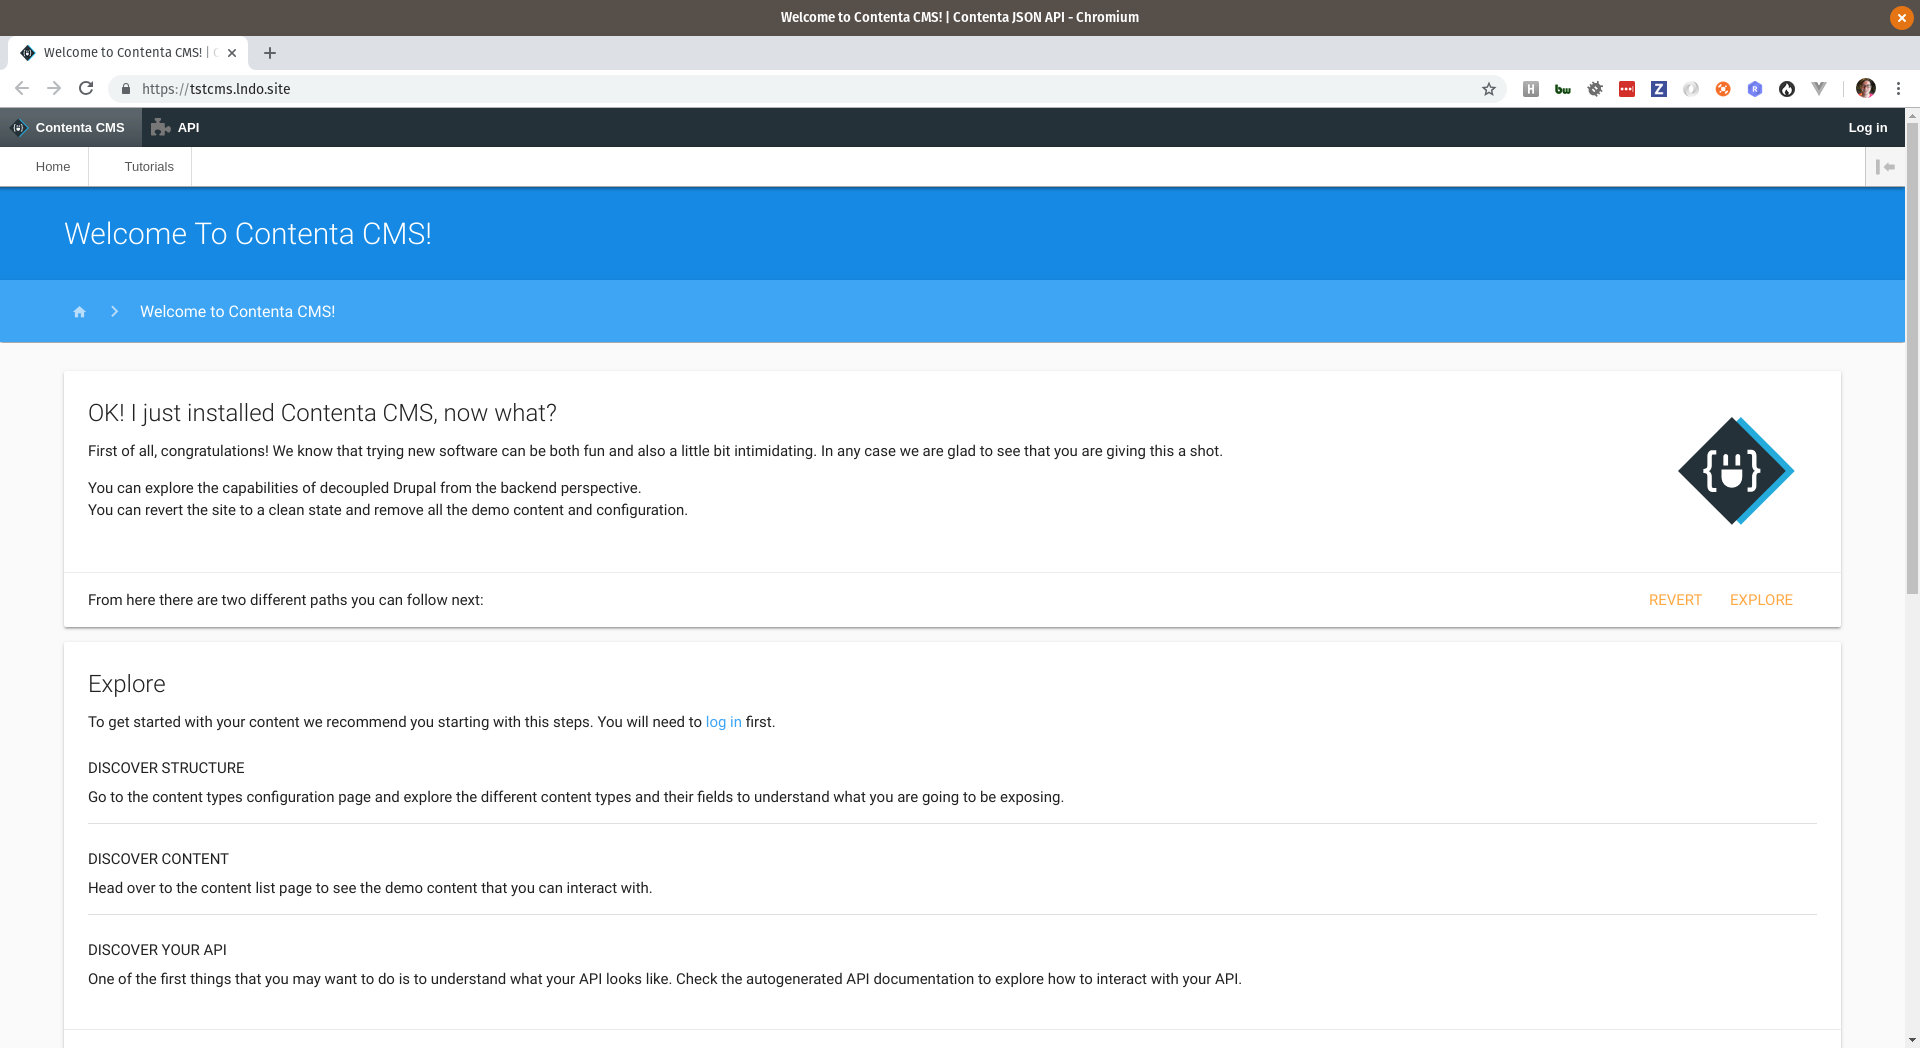Open the Chrome profile avatar
This screenshot has height=1048, width=1920.
pos(1866,89)
